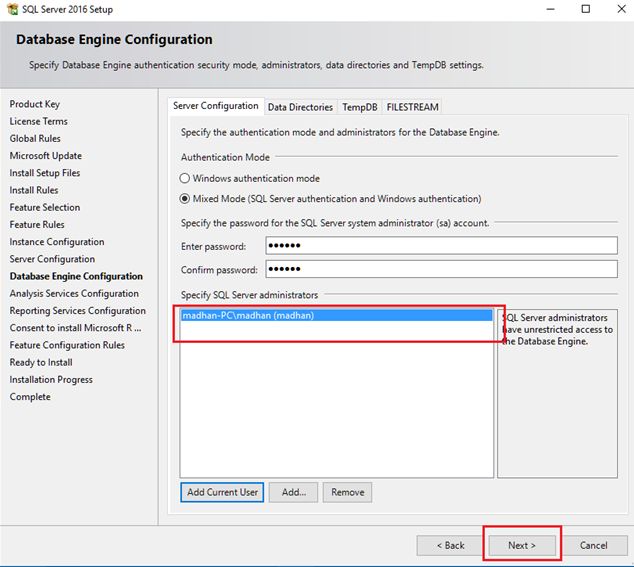Viewport: 634px width, 567px height.
Task: Maximize the setup window
Action: [x=586, y=9]
